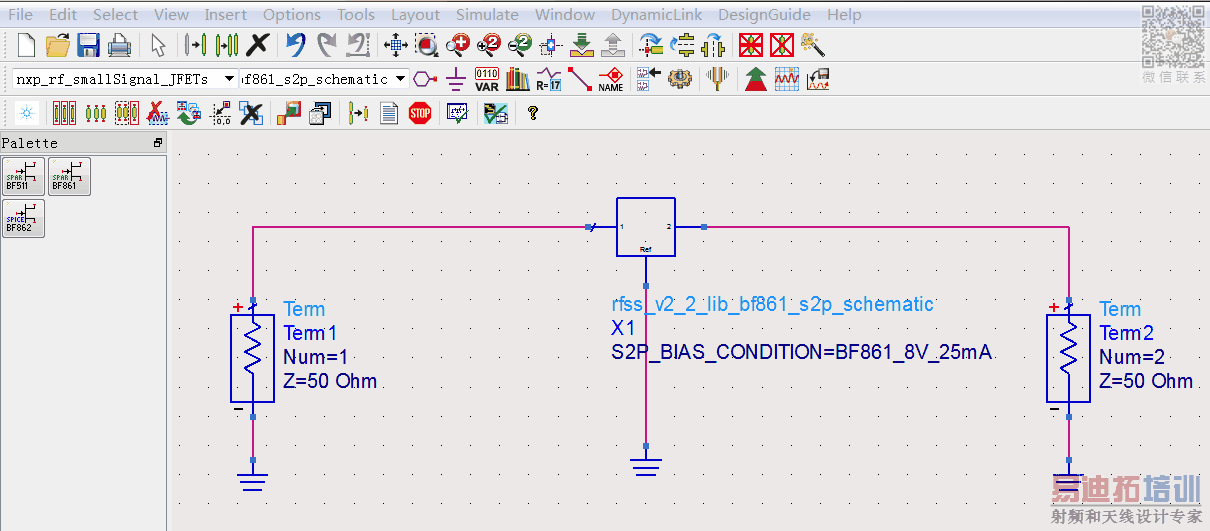Select ground symbol under X1 component
Image resolution: width=1210 pixels, height=531 pixels.
click(646, 467)
